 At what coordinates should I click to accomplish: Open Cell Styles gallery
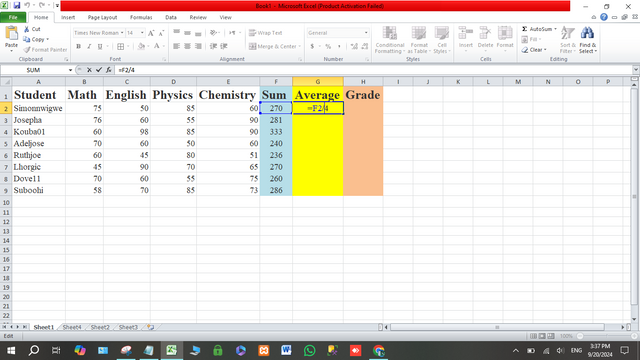442,40
